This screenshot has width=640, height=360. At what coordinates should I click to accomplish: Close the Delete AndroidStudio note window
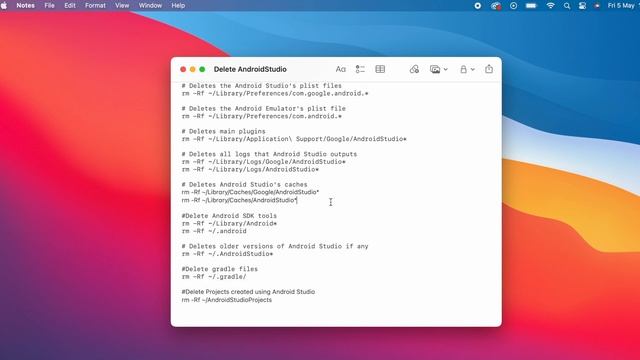point(183,69)
